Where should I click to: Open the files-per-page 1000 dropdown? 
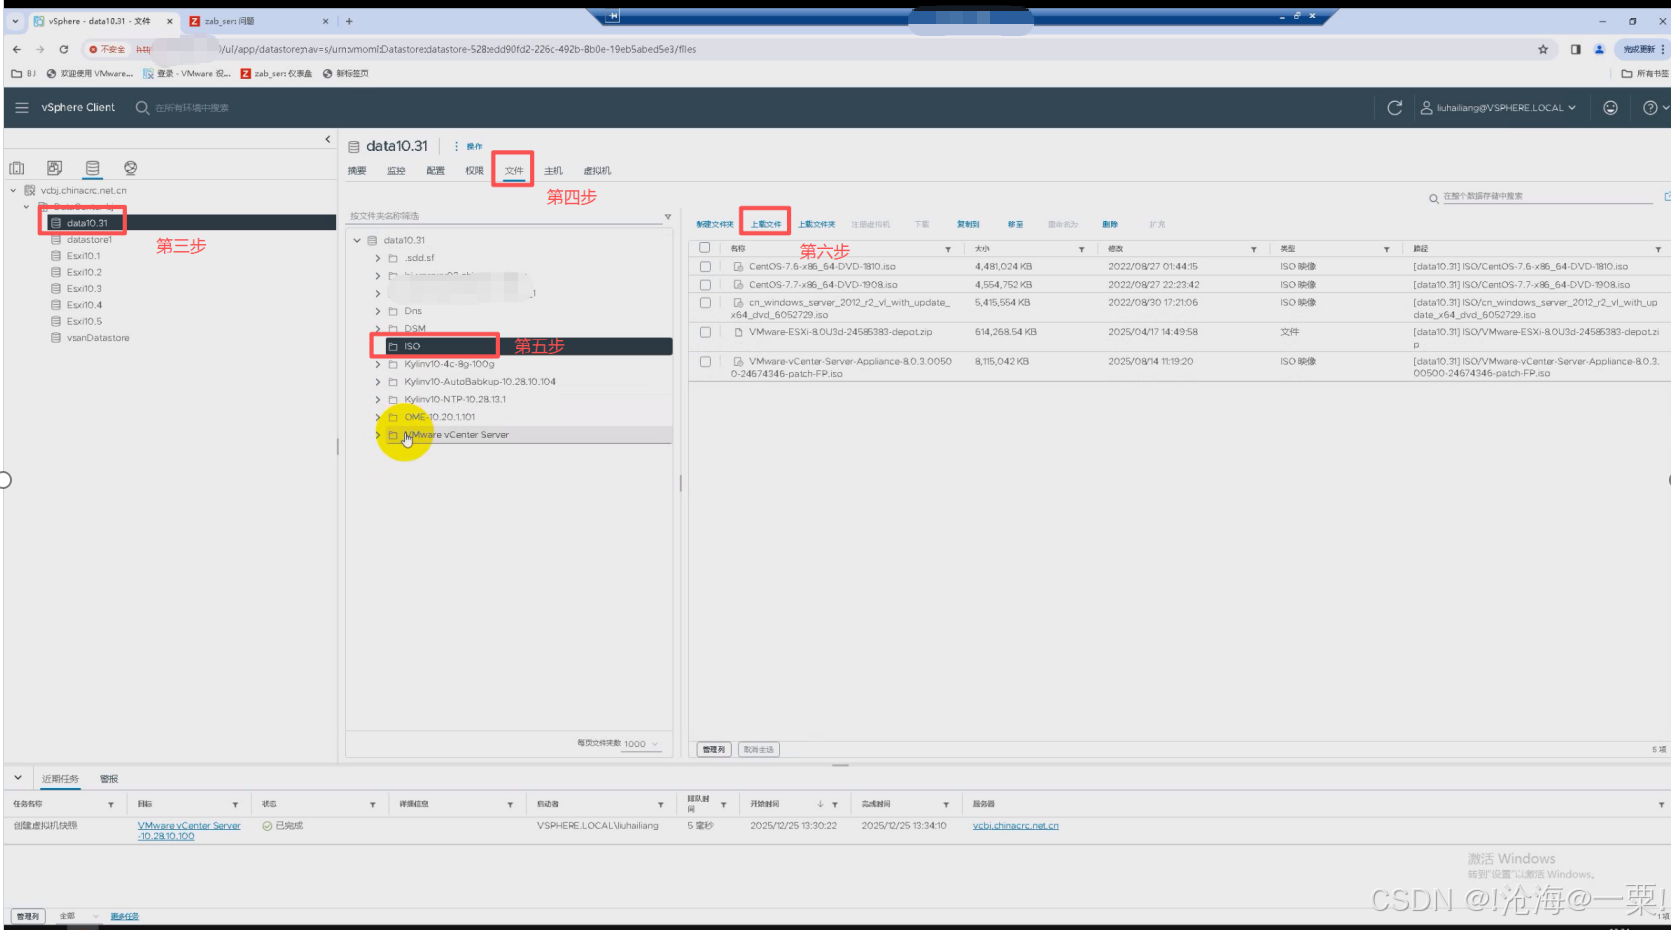(x=641, y=744)
